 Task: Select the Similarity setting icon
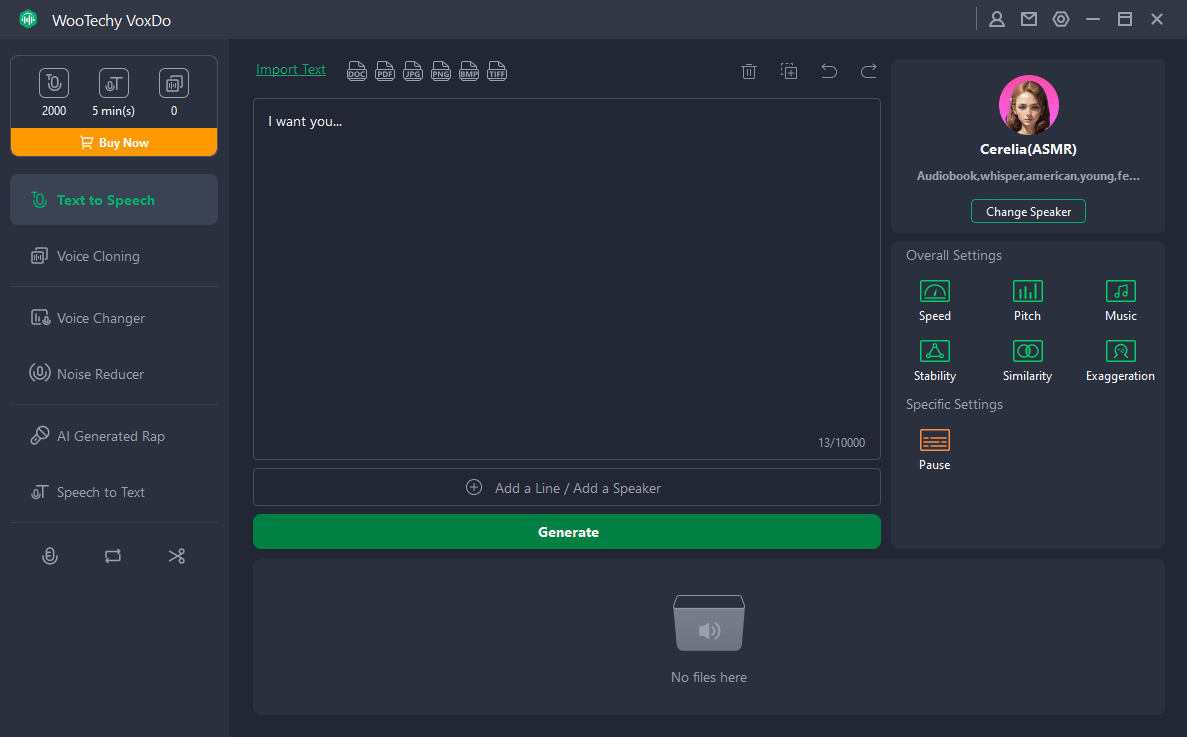tap(1027, 351)
